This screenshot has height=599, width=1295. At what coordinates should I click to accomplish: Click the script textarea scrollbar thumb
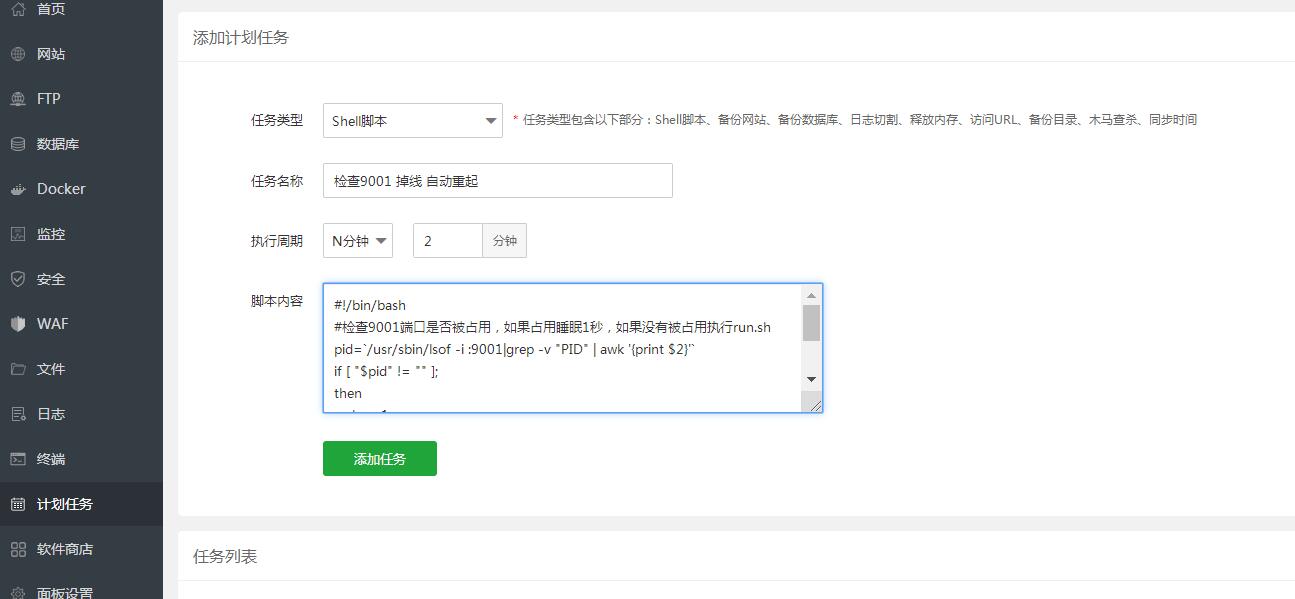[x=811, y=323]
